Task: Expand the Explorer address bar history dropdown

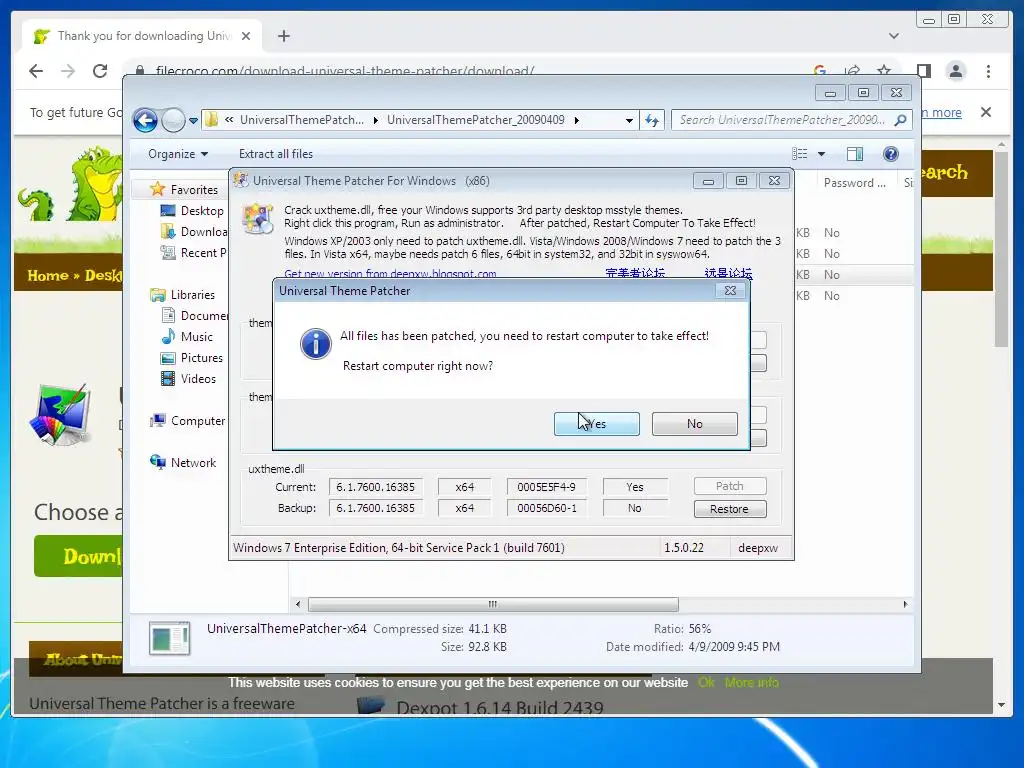Action: coord(629,120)
